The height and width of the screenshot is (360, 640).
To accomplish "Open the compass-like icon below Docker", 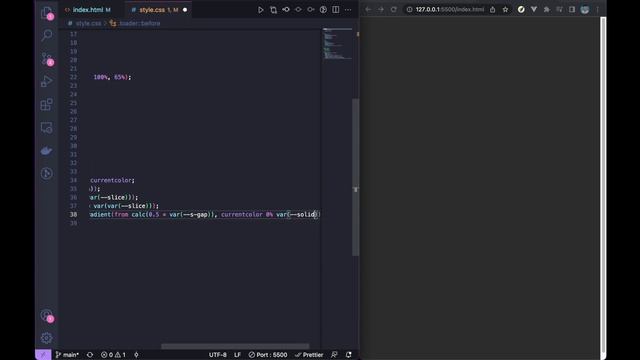I will coord(47,173).
